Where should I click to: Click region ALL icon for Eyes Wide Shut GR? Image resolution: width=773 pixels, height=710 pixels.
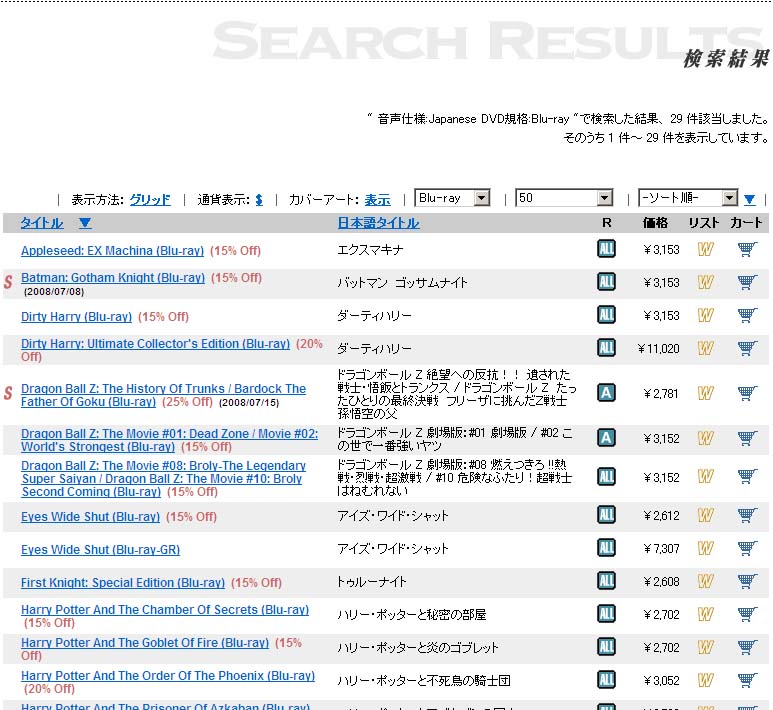(606, 548)
